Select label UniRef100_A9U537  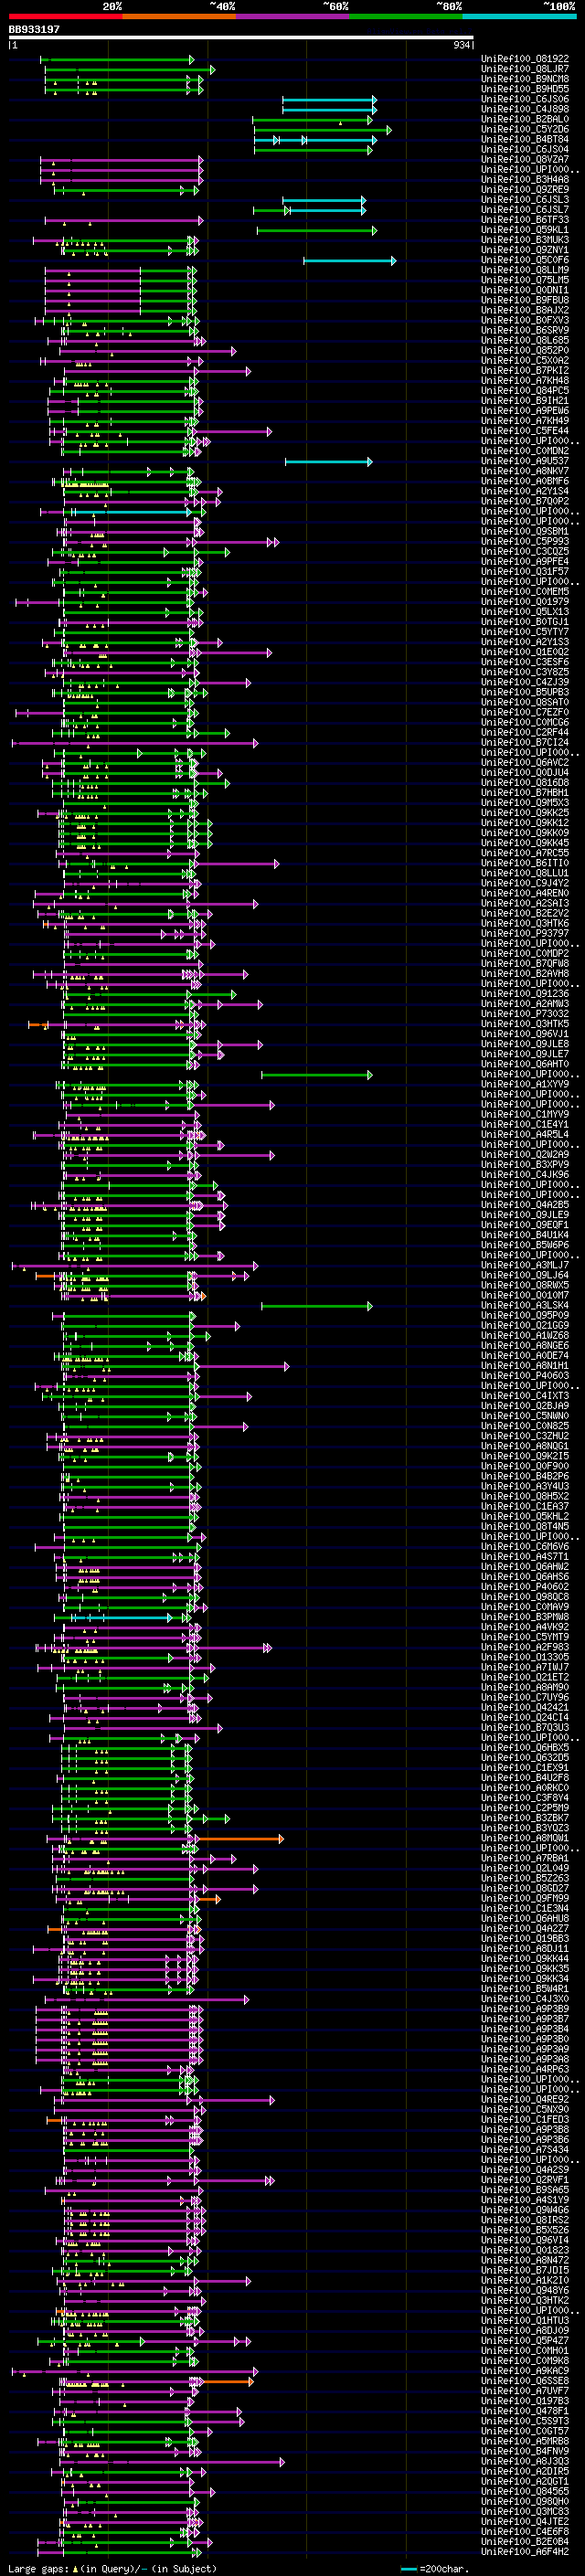click(525, 461)
